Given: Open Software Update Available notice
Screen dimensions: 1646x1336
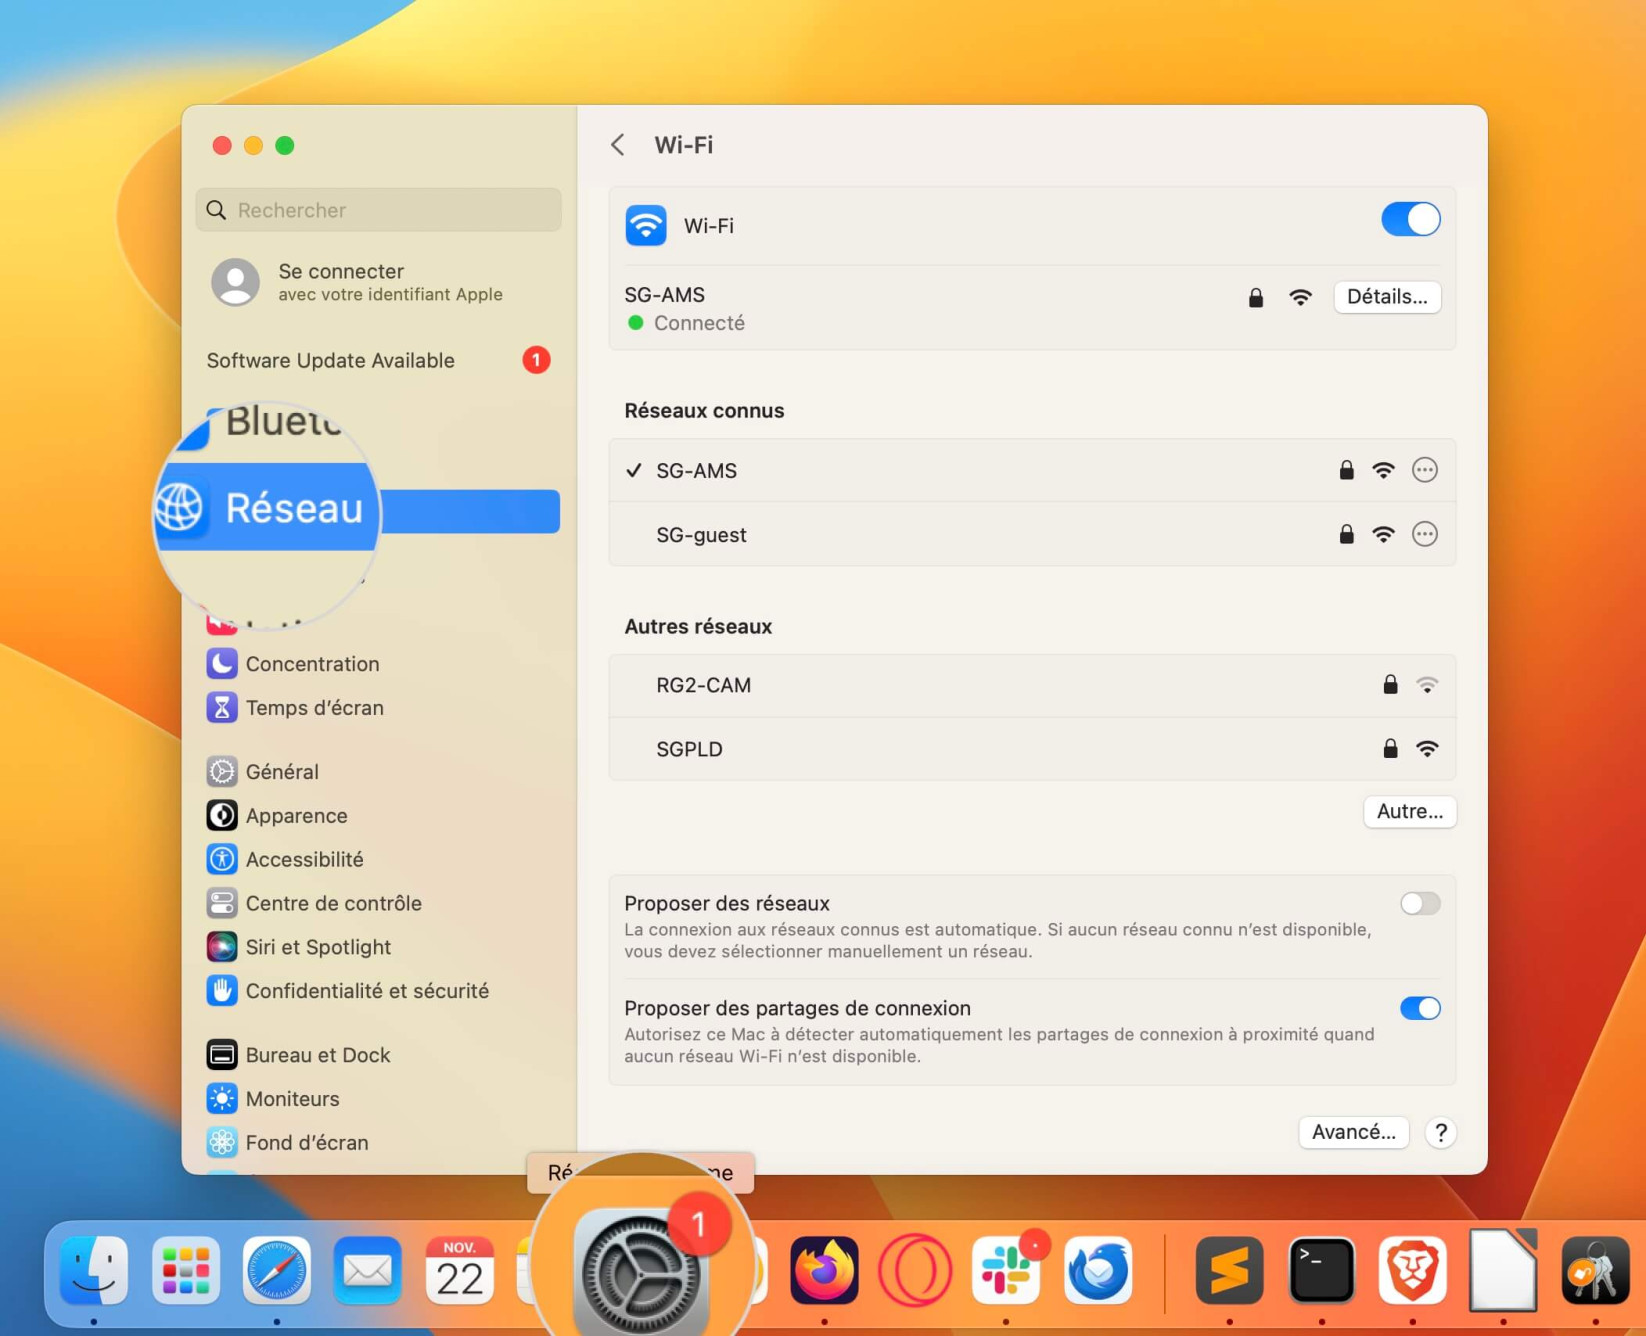Looking at the screenshot, I should [378, 360].
